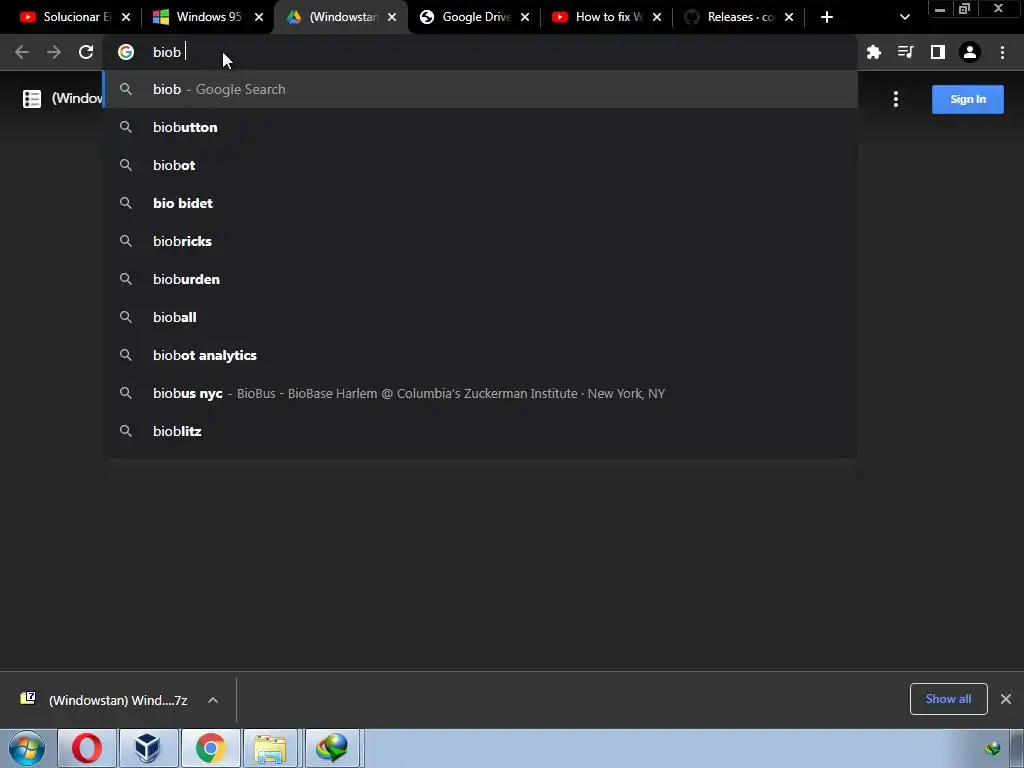Click the Google icon in address bar
1024x768 pixels.
tap(126, 52)
